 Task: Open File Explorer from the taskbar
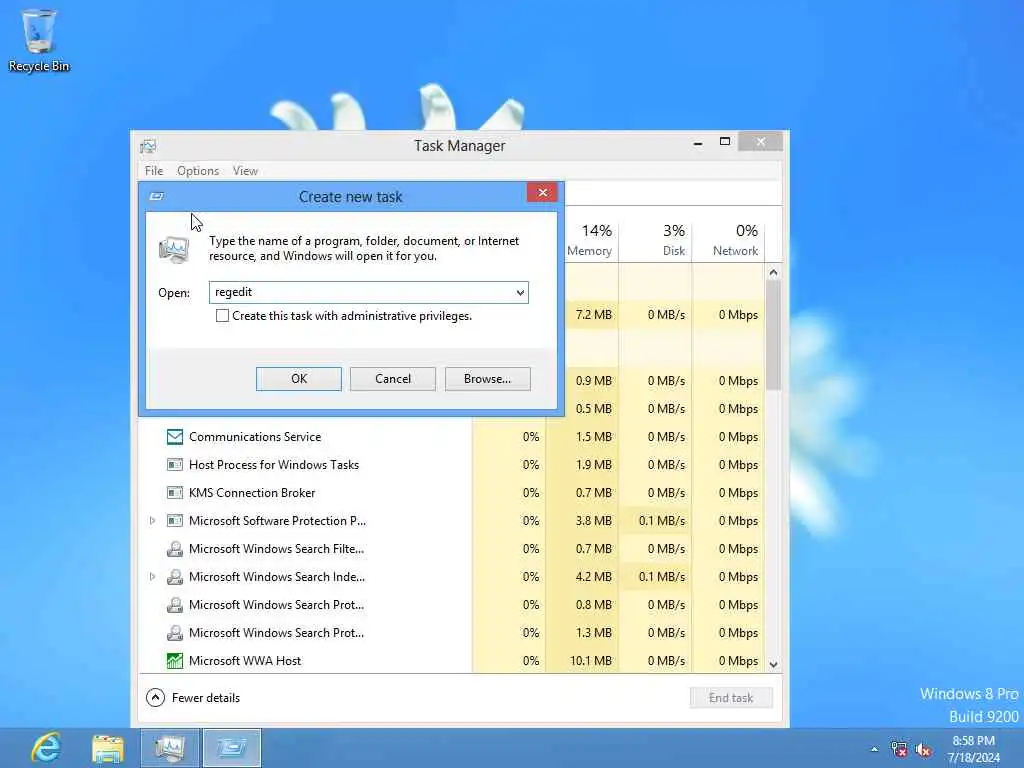coord(108,748)
